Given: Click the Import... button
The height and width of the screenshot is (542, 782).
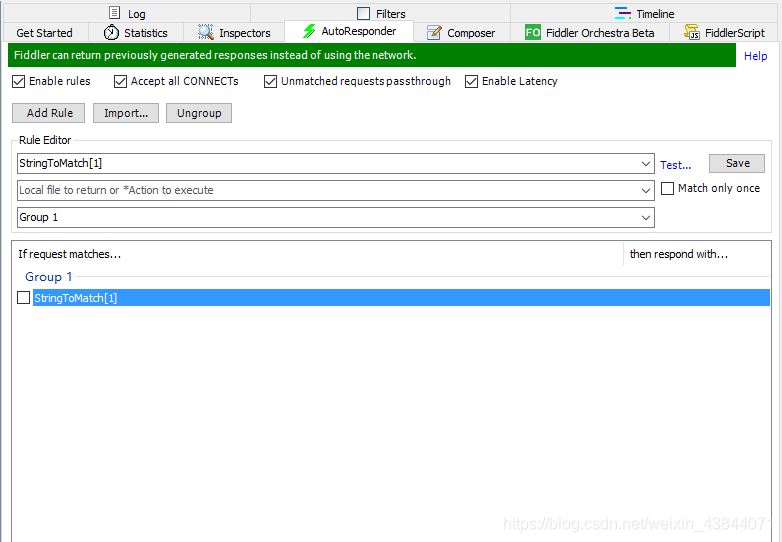Looking at the screenshot, I should tap(126, 113).
